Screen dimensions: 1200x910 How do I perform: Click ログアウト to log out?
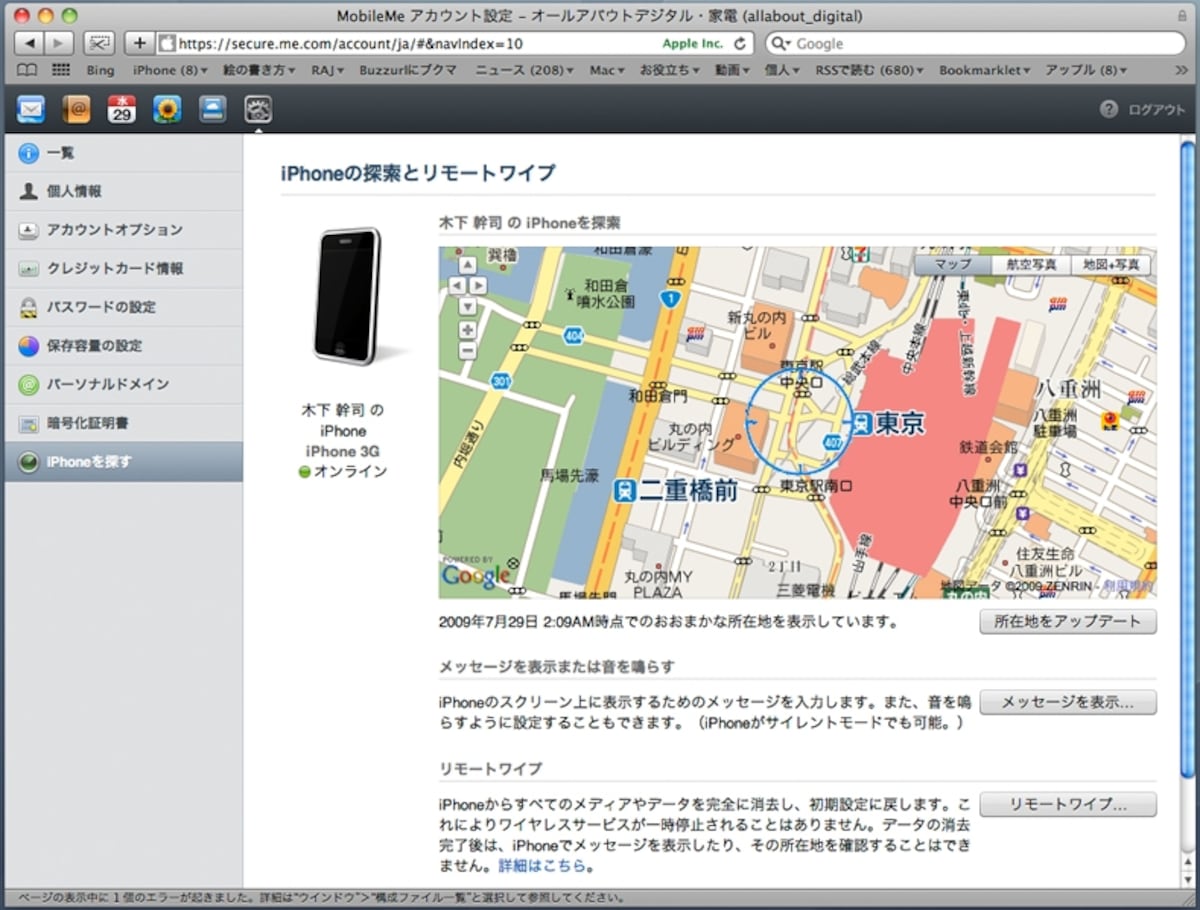tap(1157, 110)
